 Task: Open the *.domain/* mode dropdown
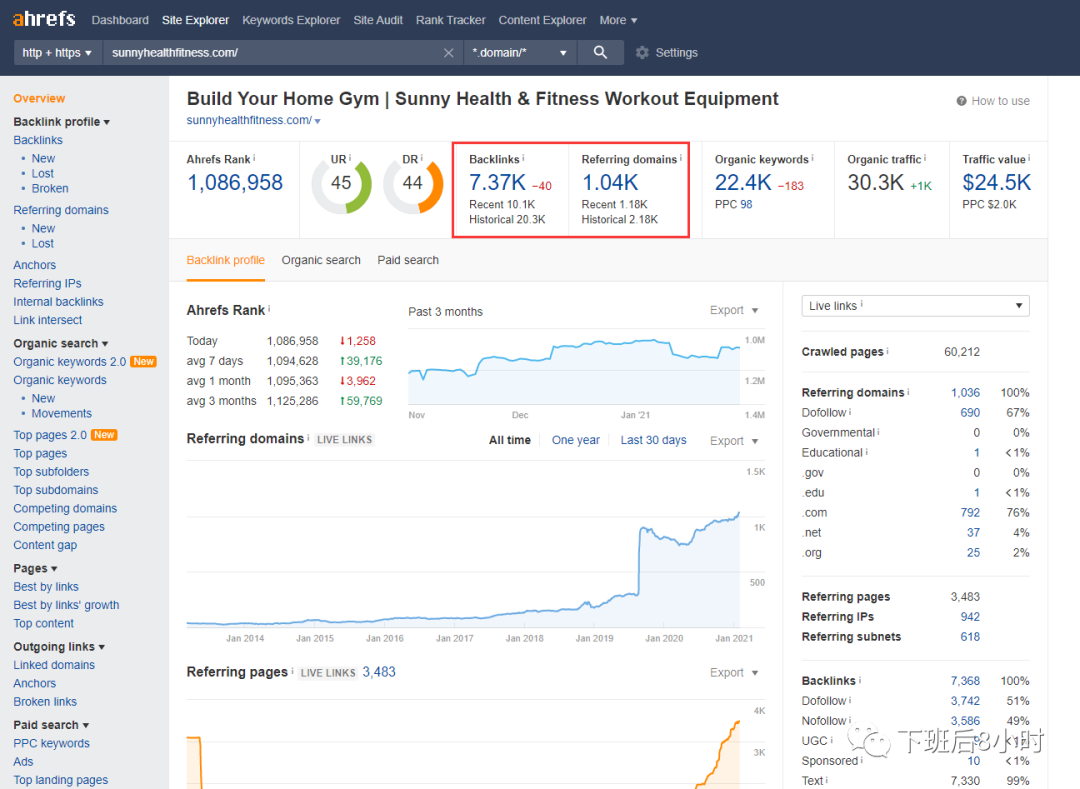pyautogui.click(x=519, y=53)
